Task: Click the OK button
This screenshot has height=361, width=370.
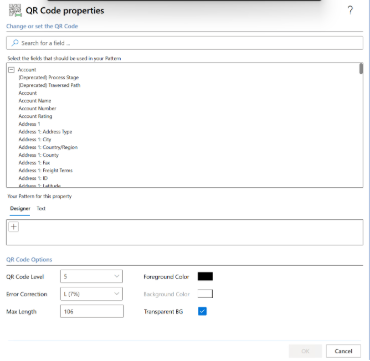Action: pos(305,351)
